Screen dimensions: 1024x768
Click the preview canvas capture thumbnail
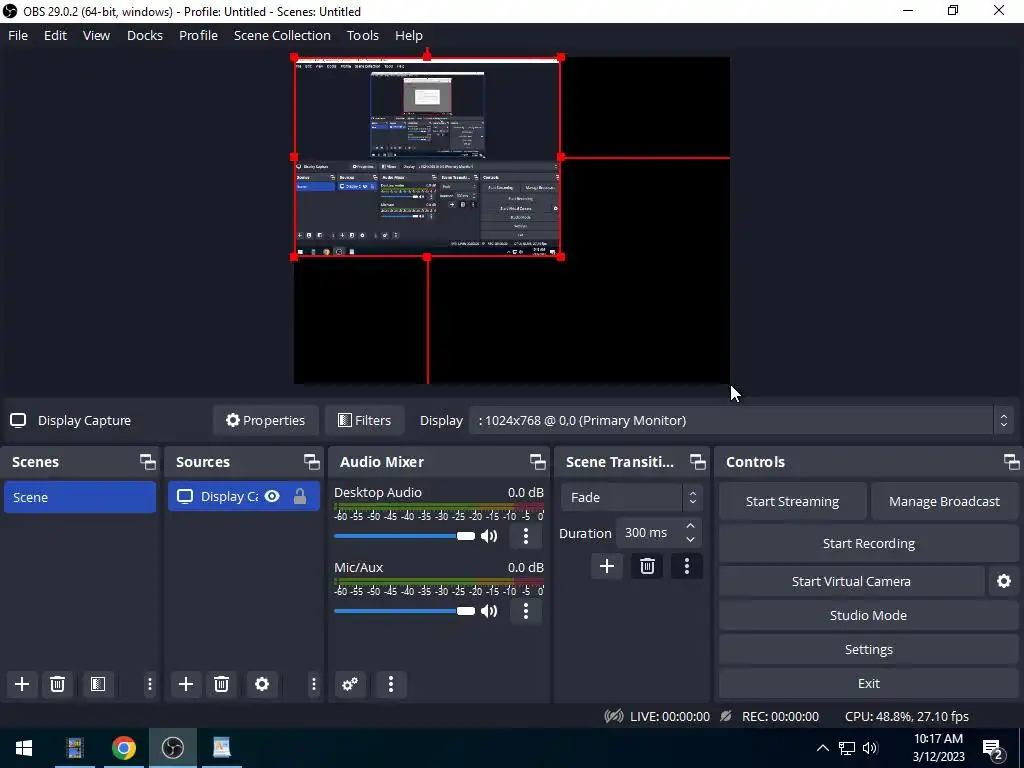tap(428, 157)
